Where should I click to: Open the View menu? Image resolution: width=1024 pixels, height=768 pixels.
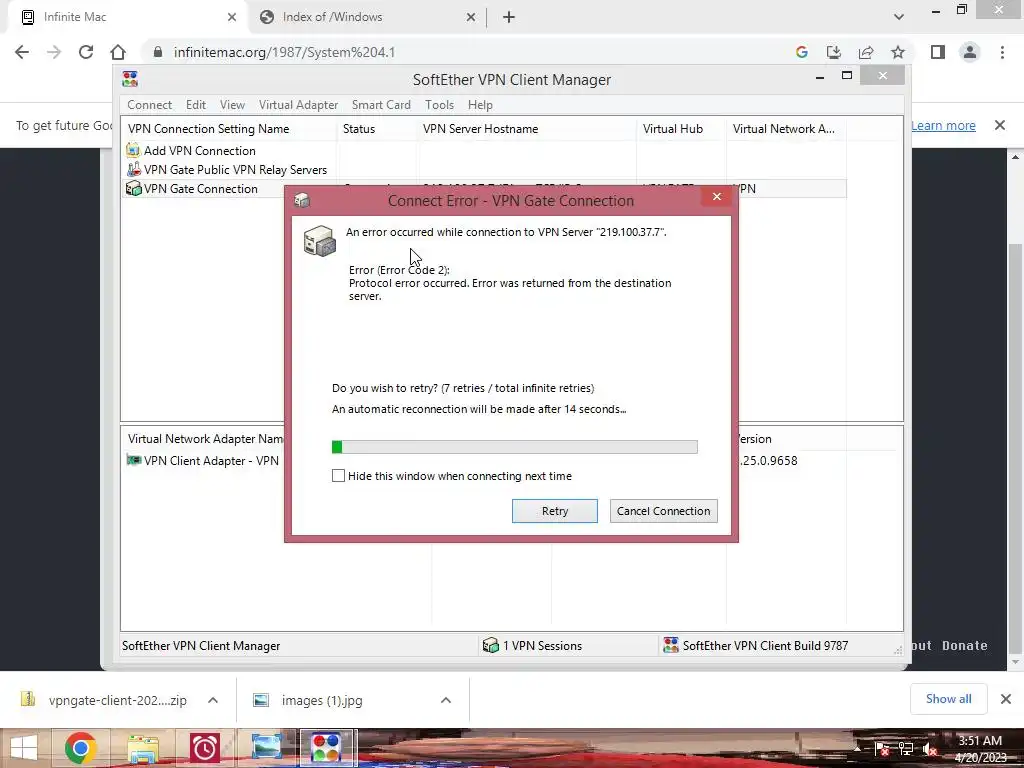(x=232, y=104)
